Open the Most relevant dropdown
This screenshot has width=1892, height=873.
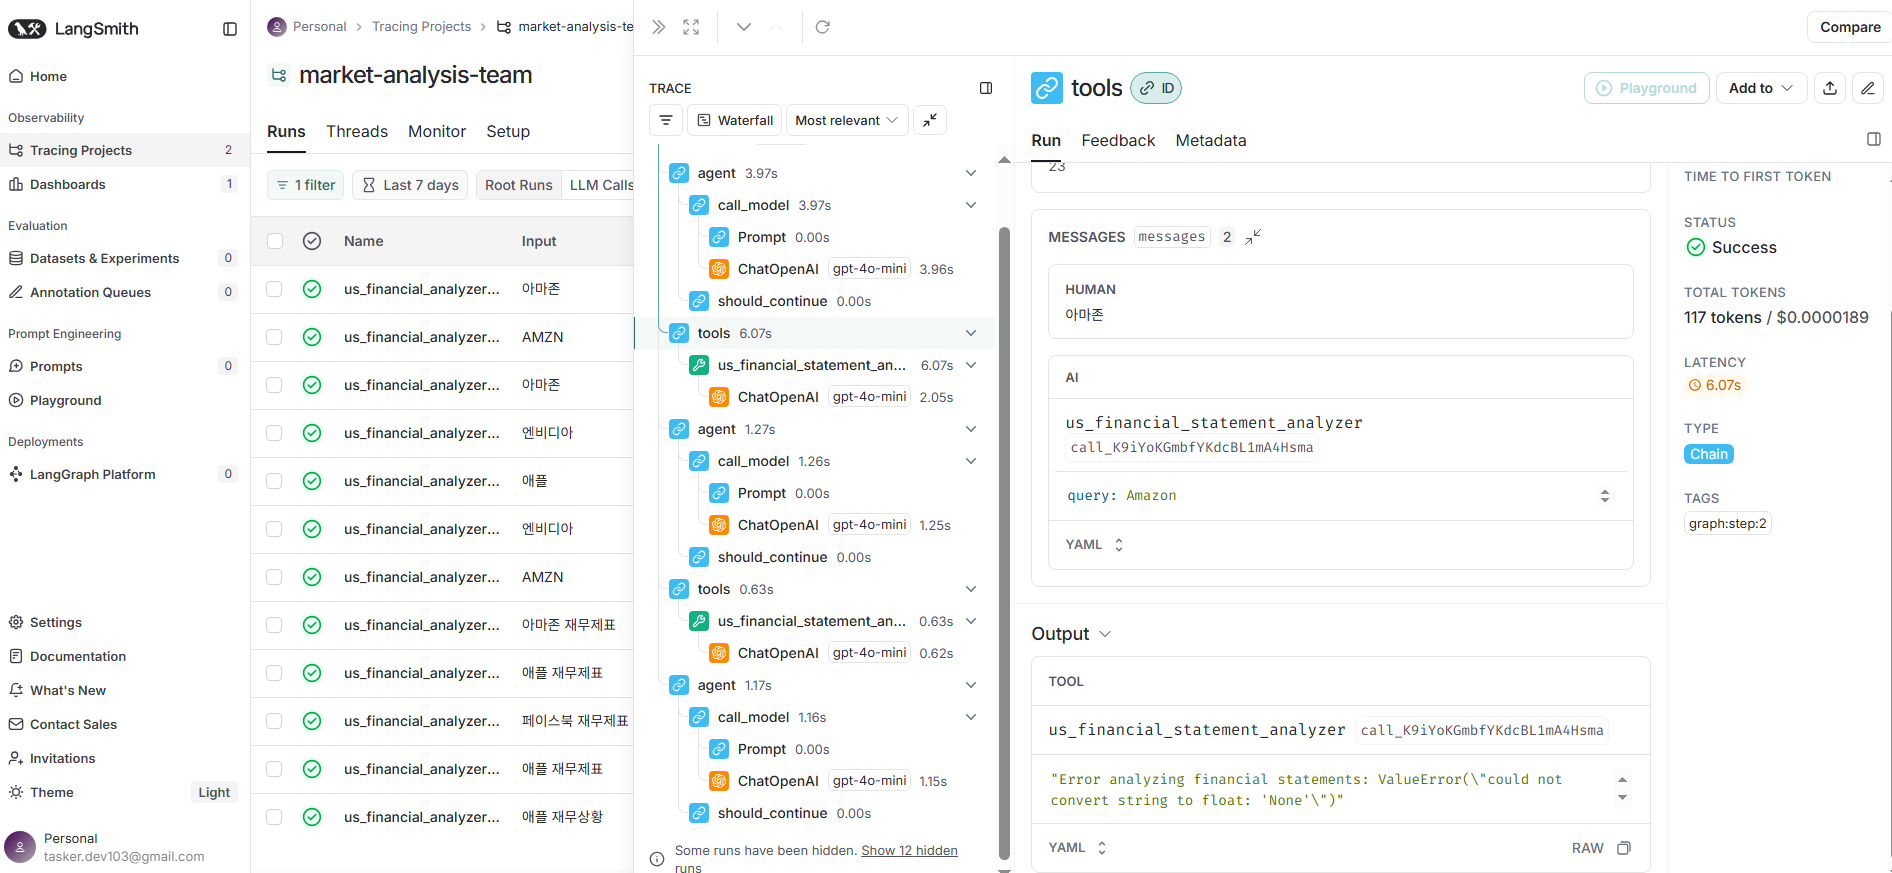(x=847, y=120)
